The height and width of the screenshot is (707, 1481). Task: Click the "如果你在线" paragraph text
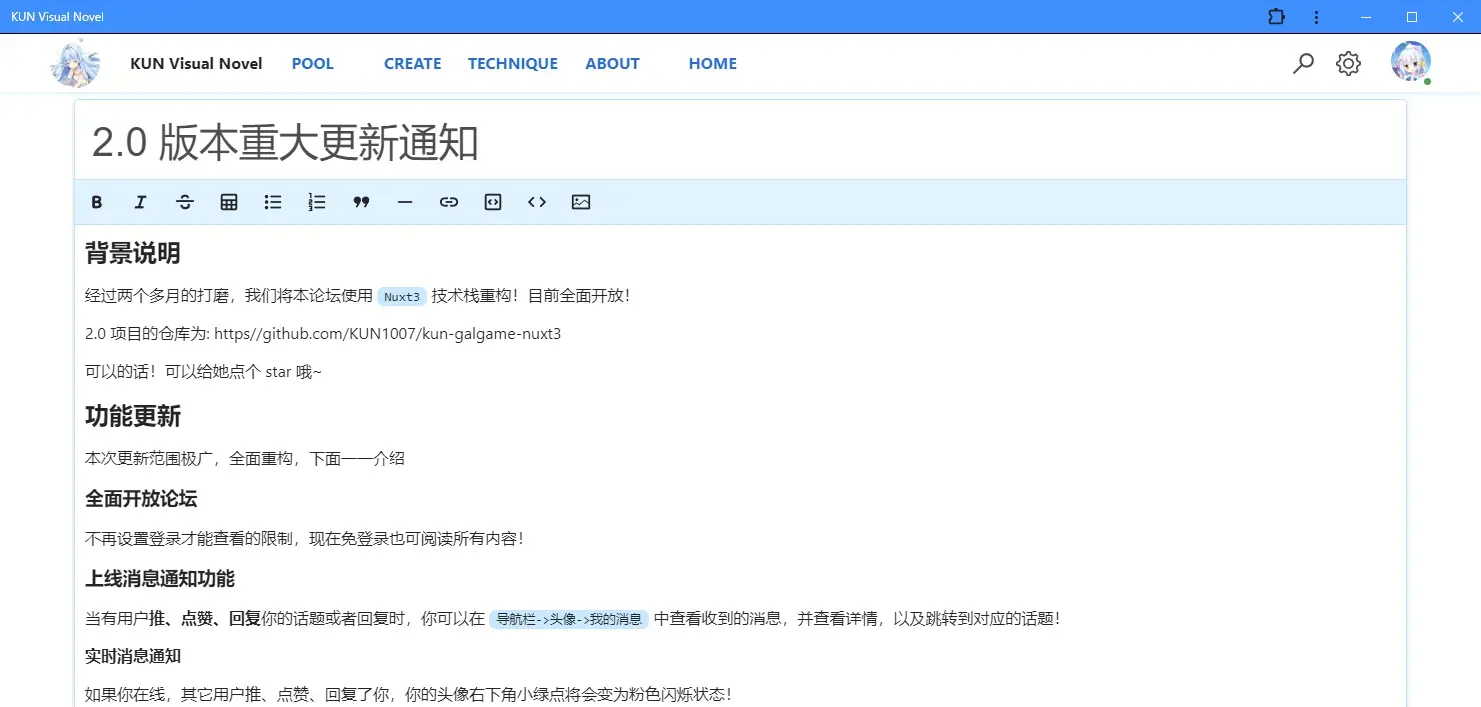pos(408,694)
